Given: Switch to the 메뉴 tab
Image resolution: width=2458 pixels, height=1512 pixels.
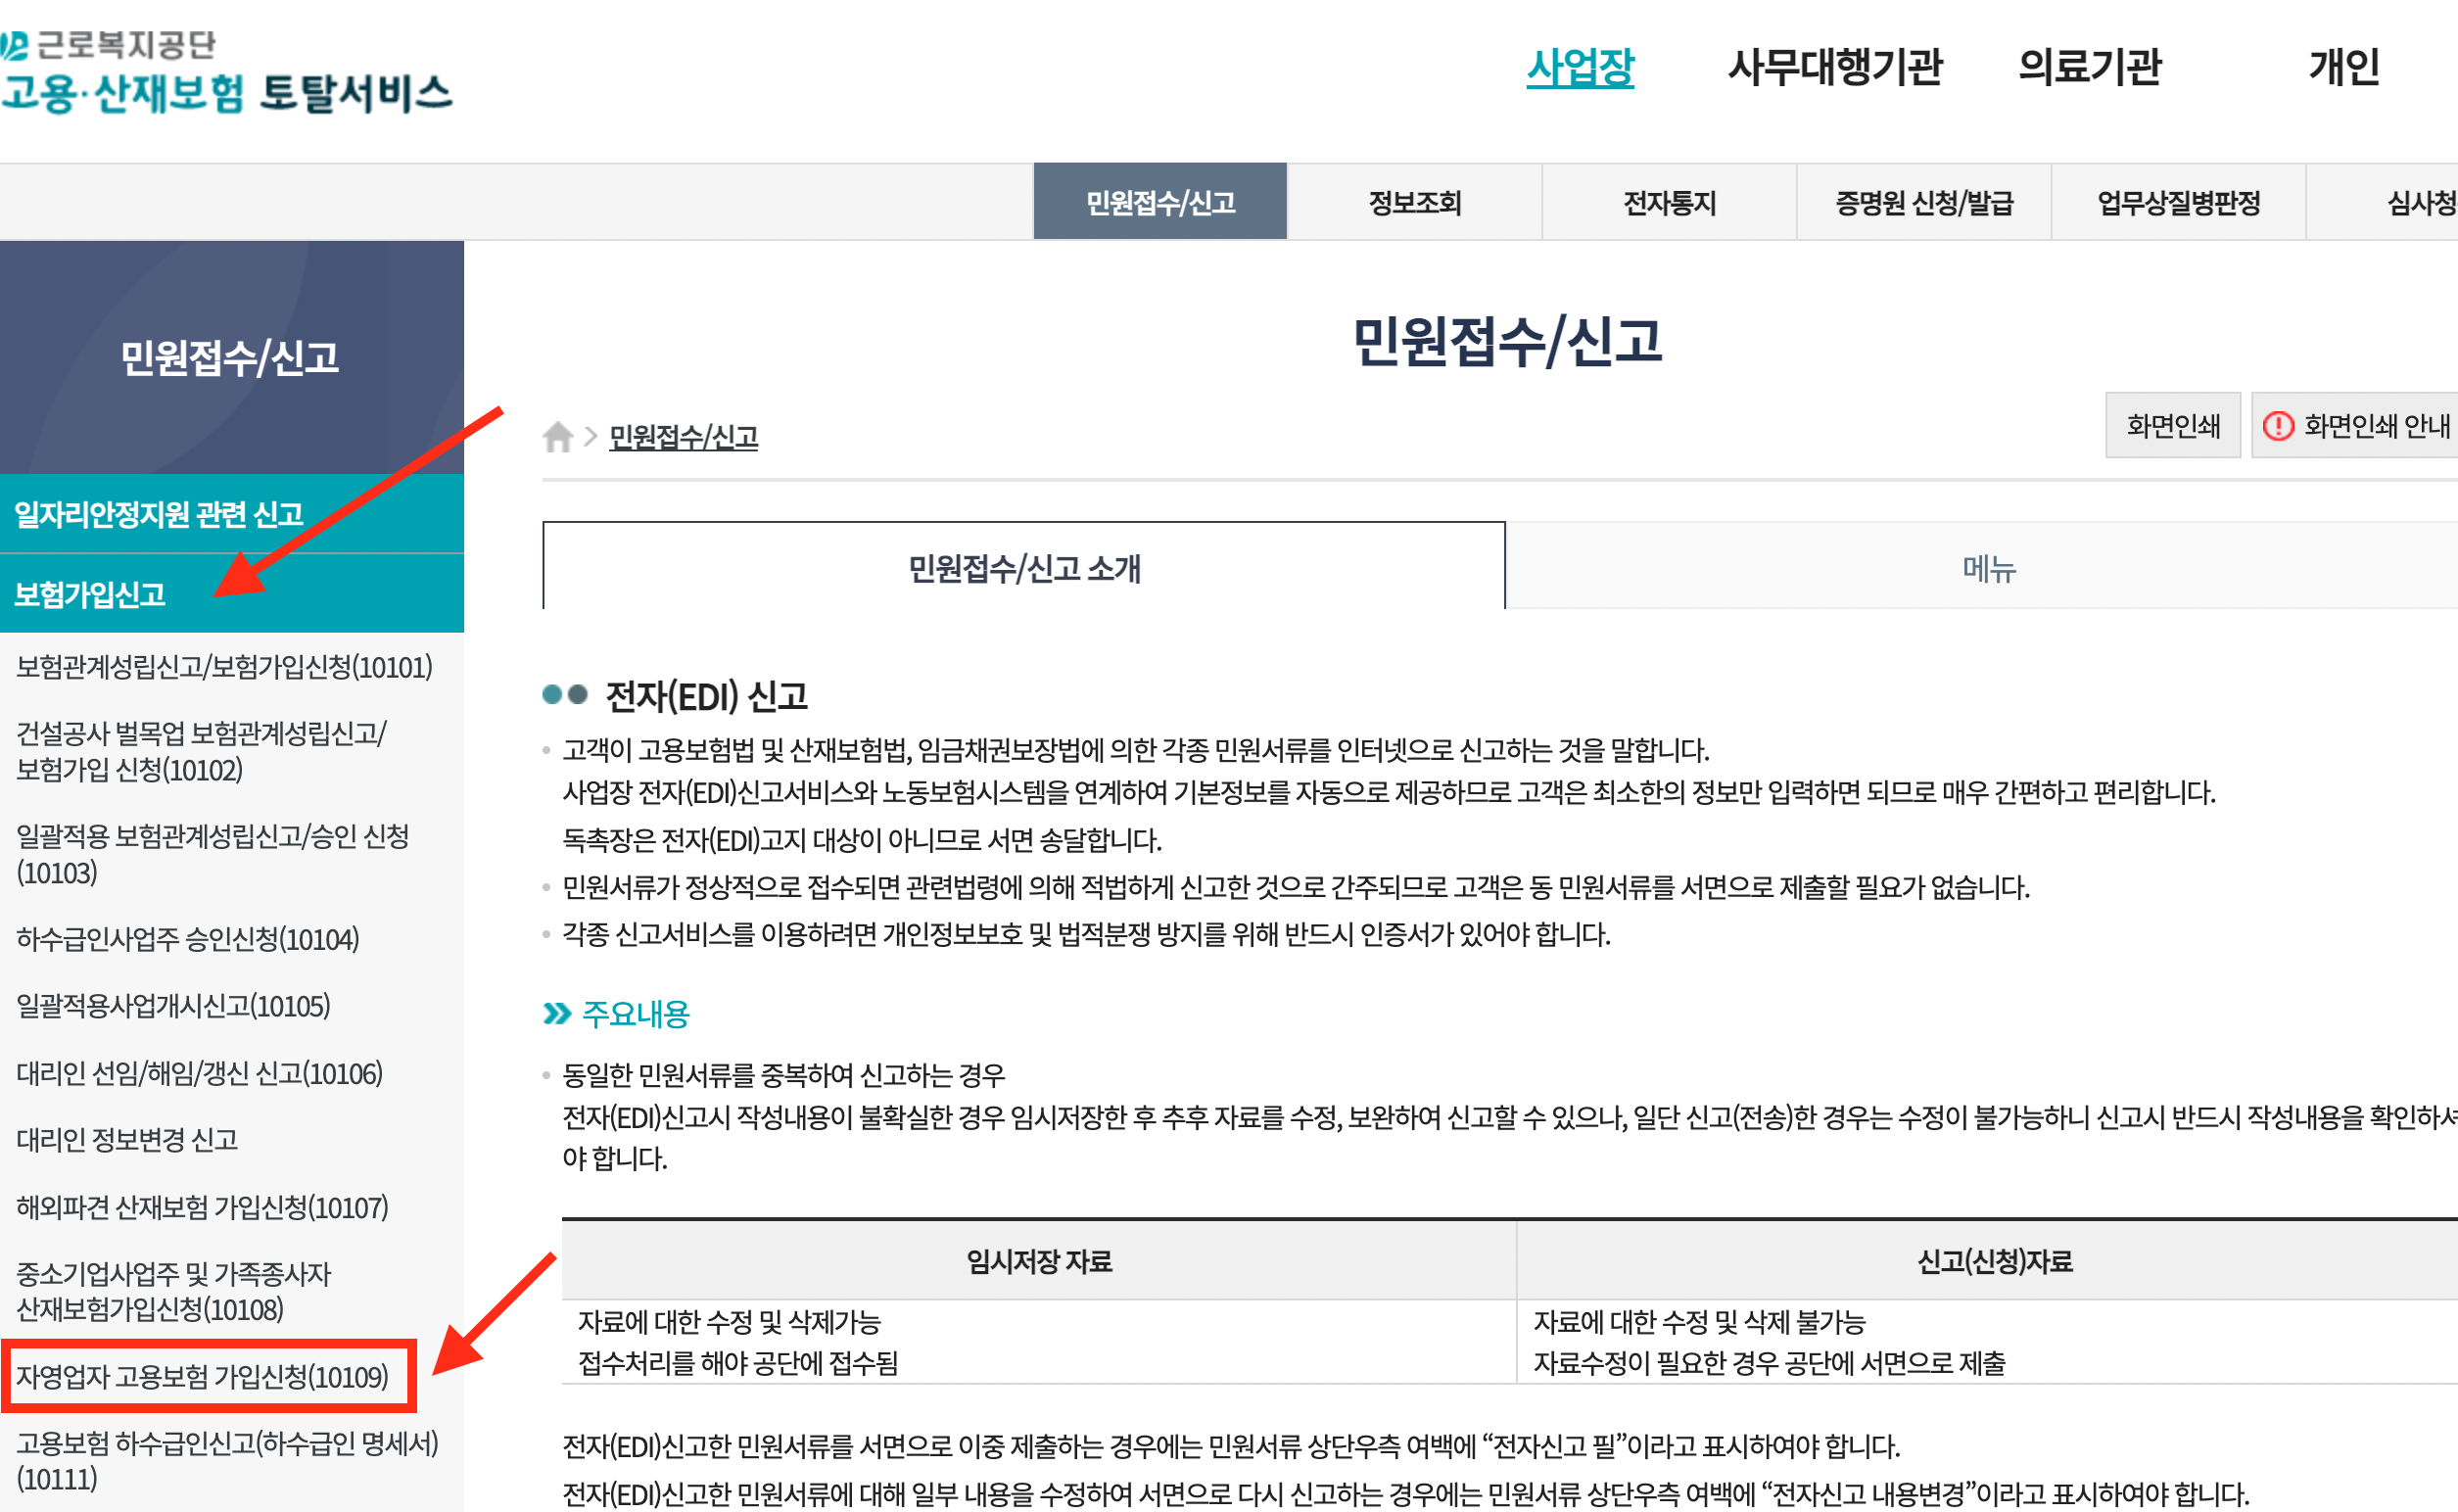Looking at the screenshot, I should tap(1988, 568).
